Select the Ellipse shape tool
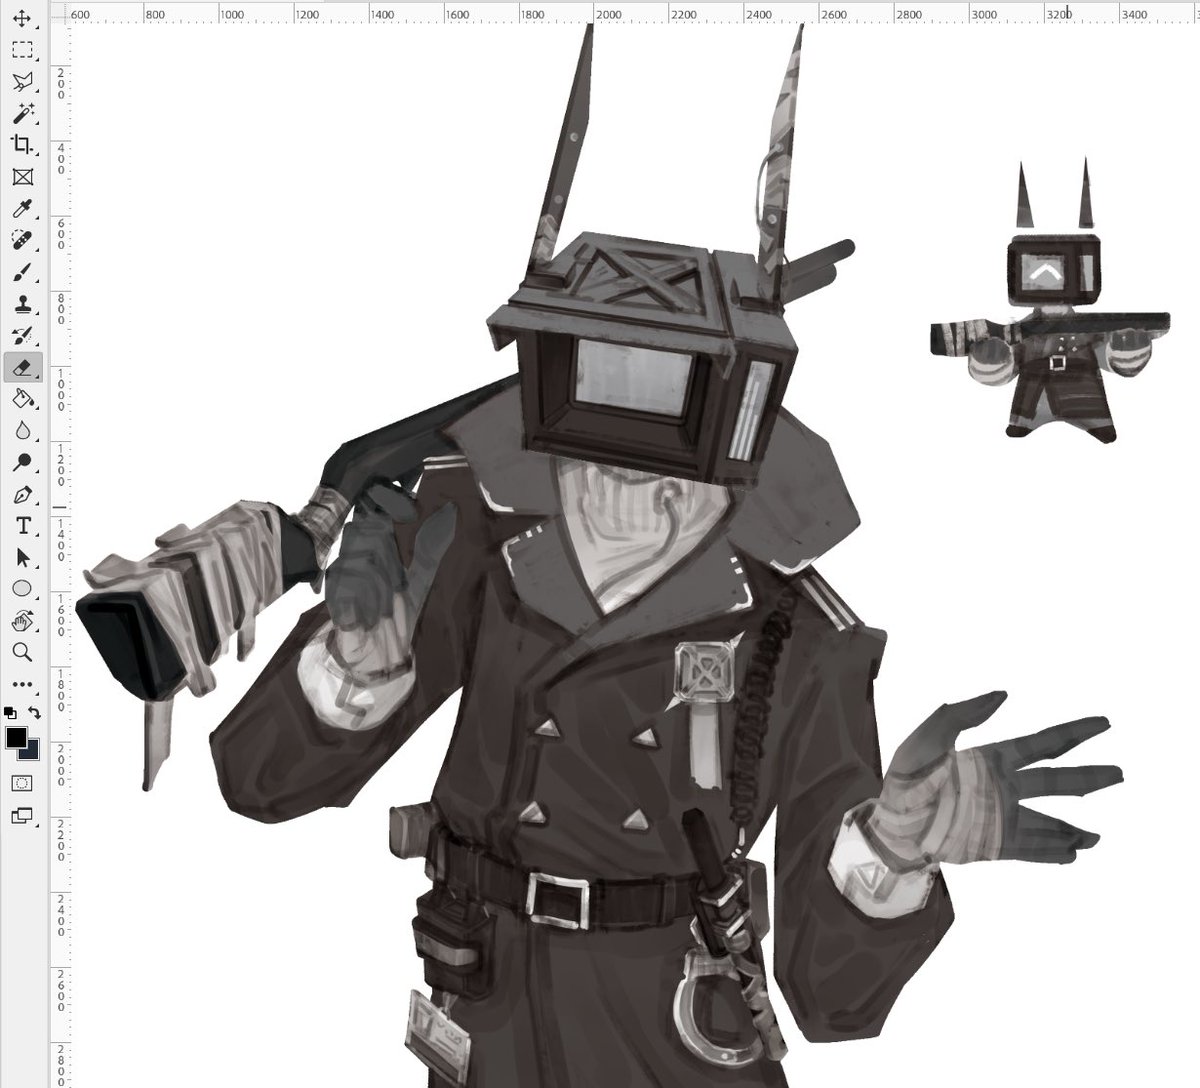 tap(22, 589)
